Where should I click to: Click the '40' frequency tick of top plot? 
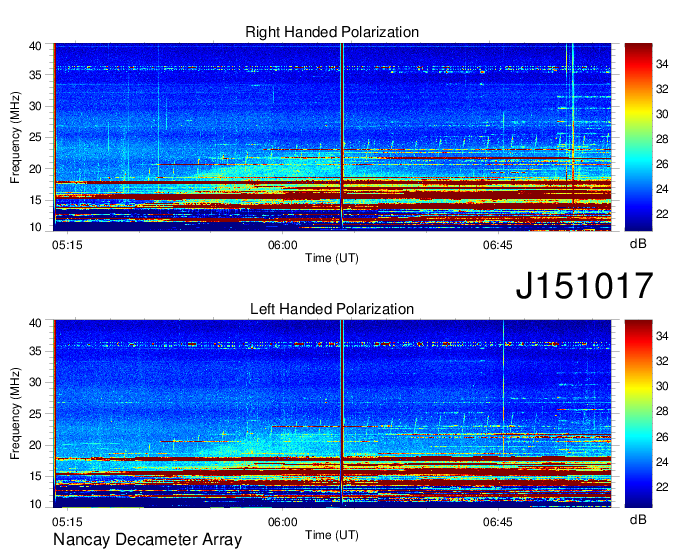[36, 46]
